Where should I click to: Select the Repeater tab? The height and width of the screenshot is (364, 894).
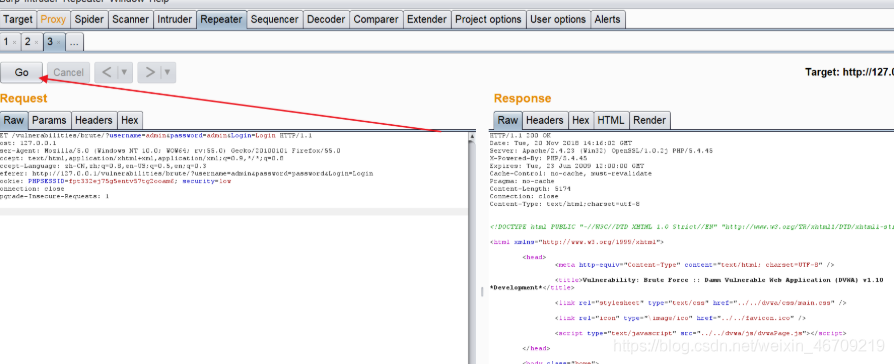click(222, 19)
